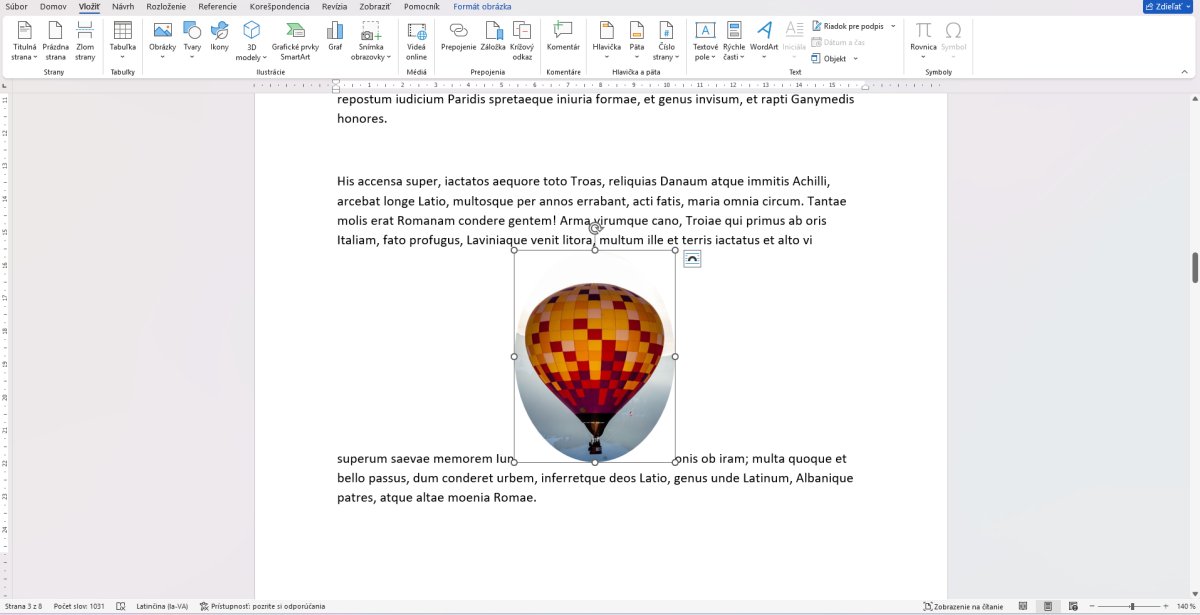Open Snímka obrazovky screenshot tool

pos(370,42)
